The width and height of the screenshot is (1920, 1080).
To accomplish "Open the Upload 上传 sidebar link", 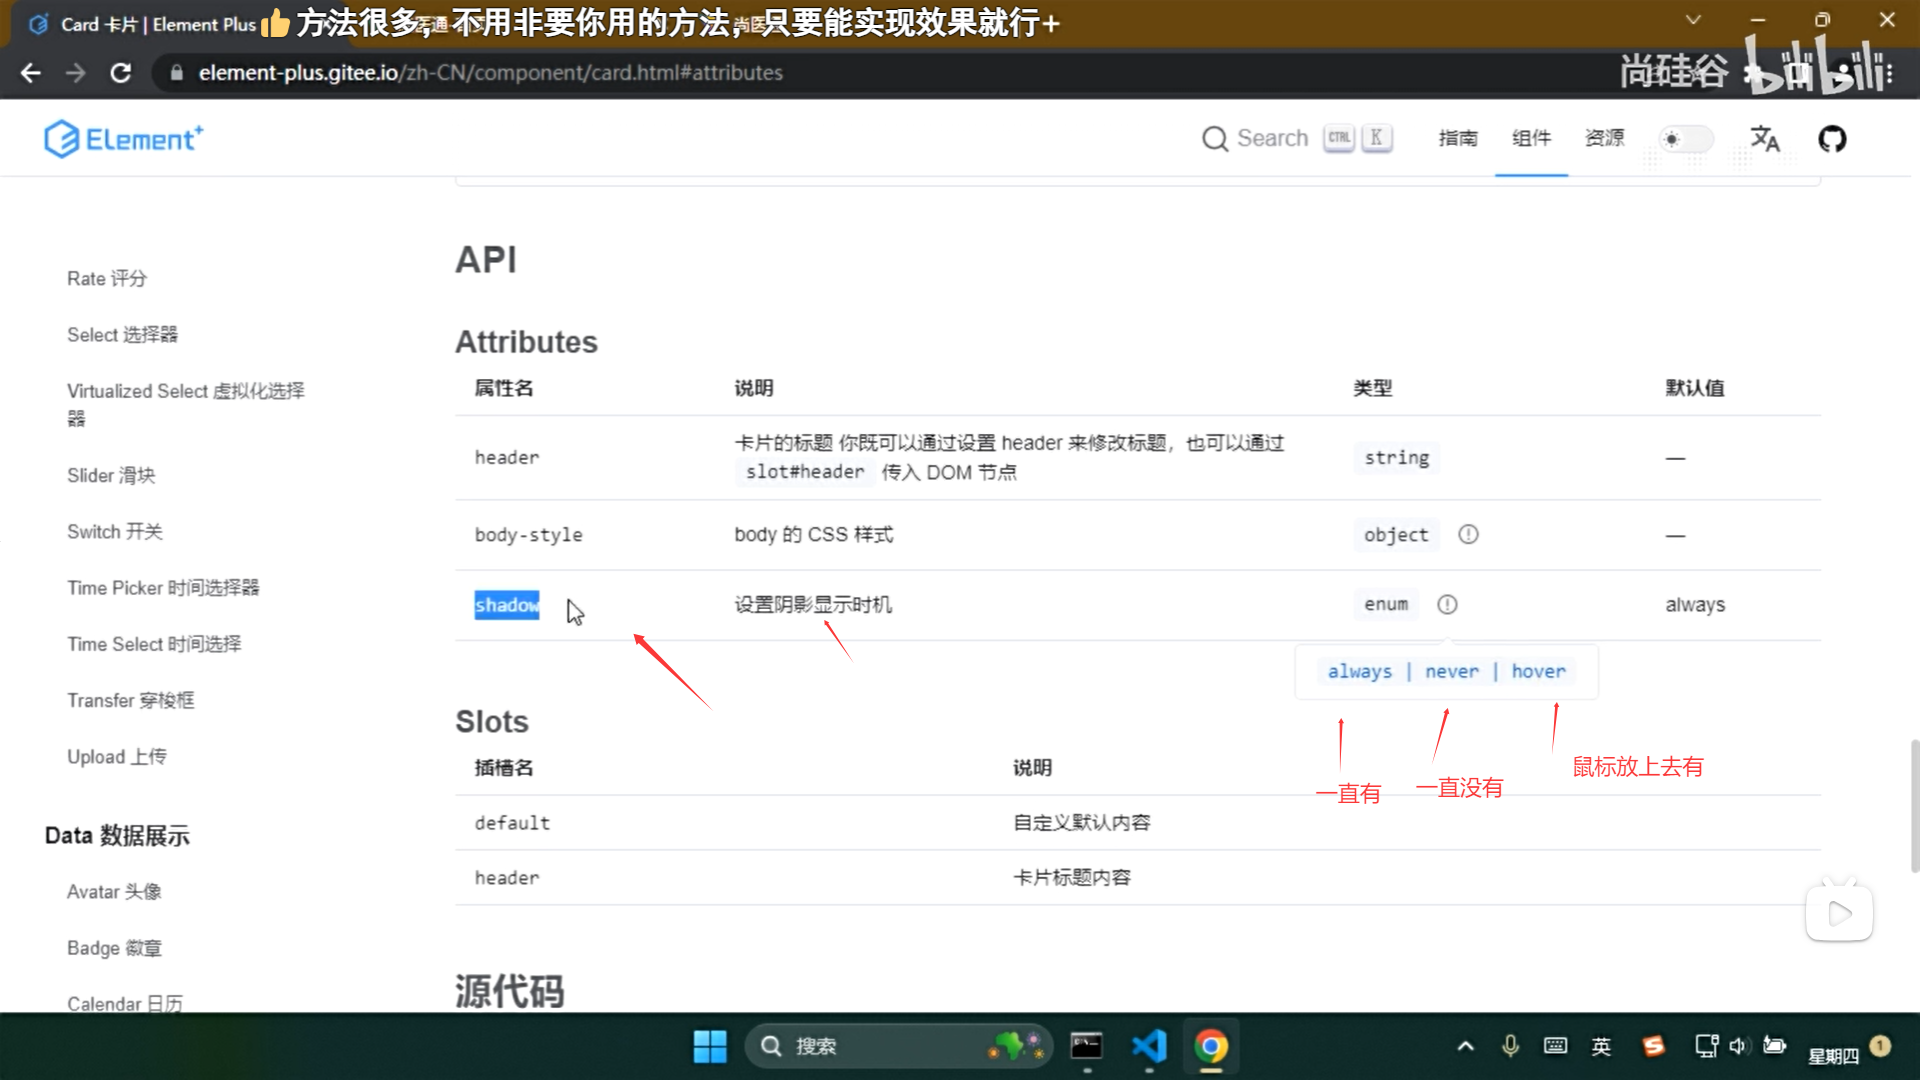I will (x=116, y=757).
